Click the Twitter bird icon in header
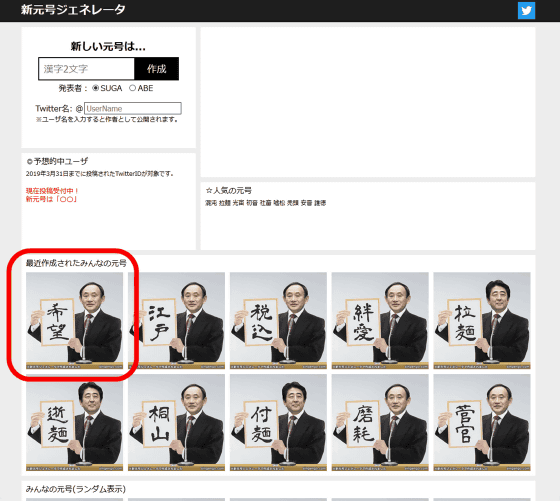This screenshot has width=560, height=501. 526,10
